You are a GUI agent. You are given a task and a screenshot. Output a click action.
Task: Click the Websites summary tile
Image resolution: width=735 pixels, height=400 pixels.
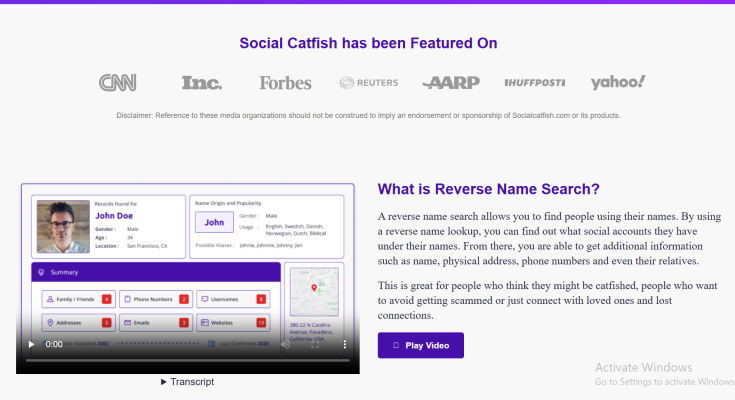(x=233, y=323)
